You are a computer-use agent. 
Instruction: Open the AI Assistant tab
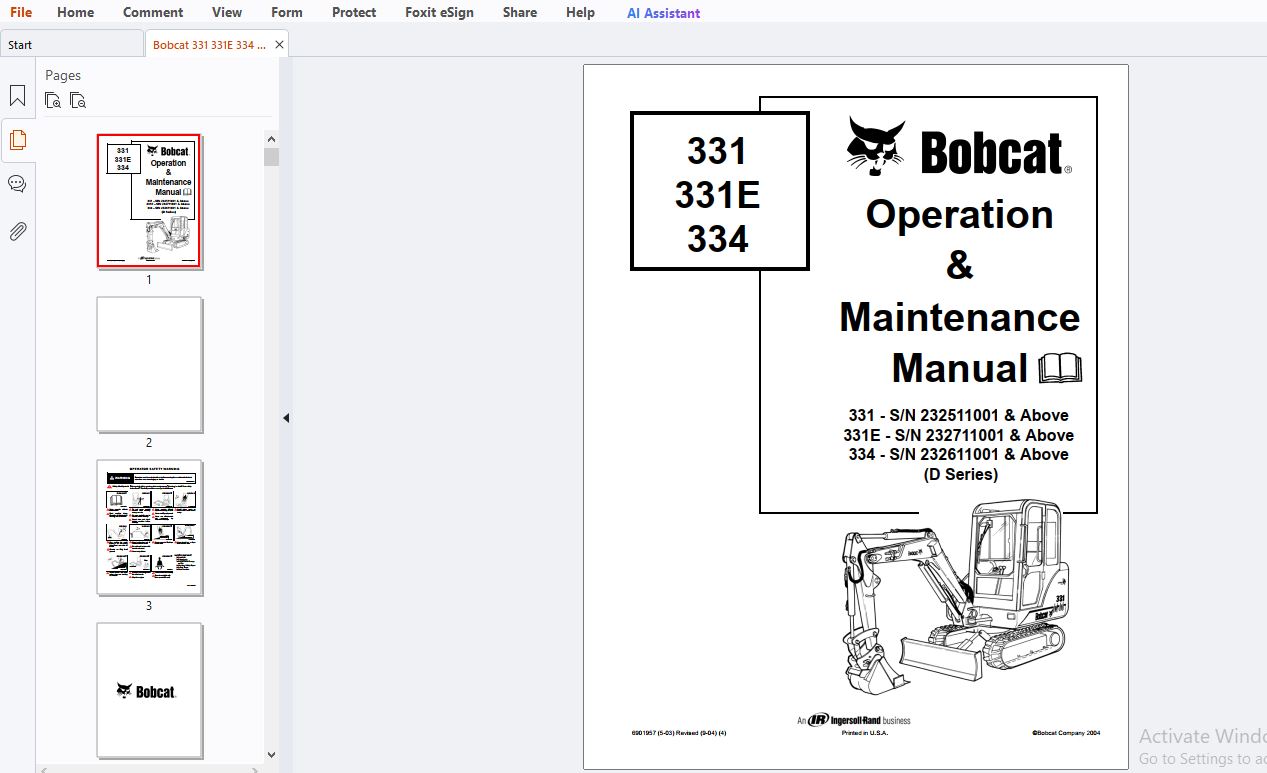pyautogui.click(x=663, y=13)
